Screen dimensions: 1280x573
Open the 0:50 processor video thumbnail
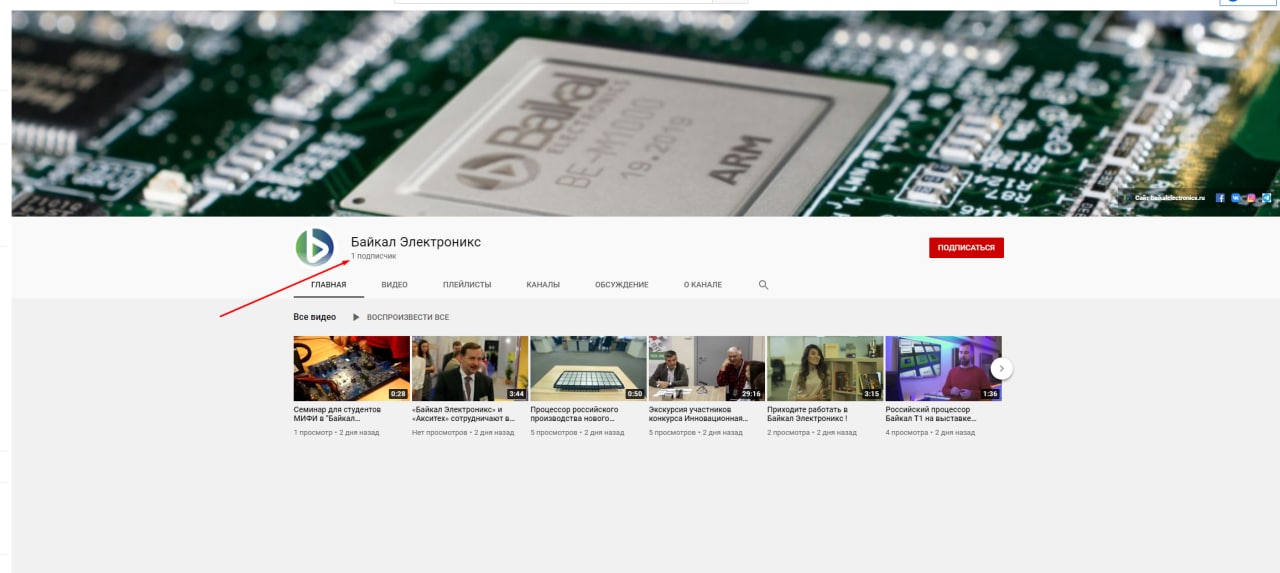pos(588,369)
